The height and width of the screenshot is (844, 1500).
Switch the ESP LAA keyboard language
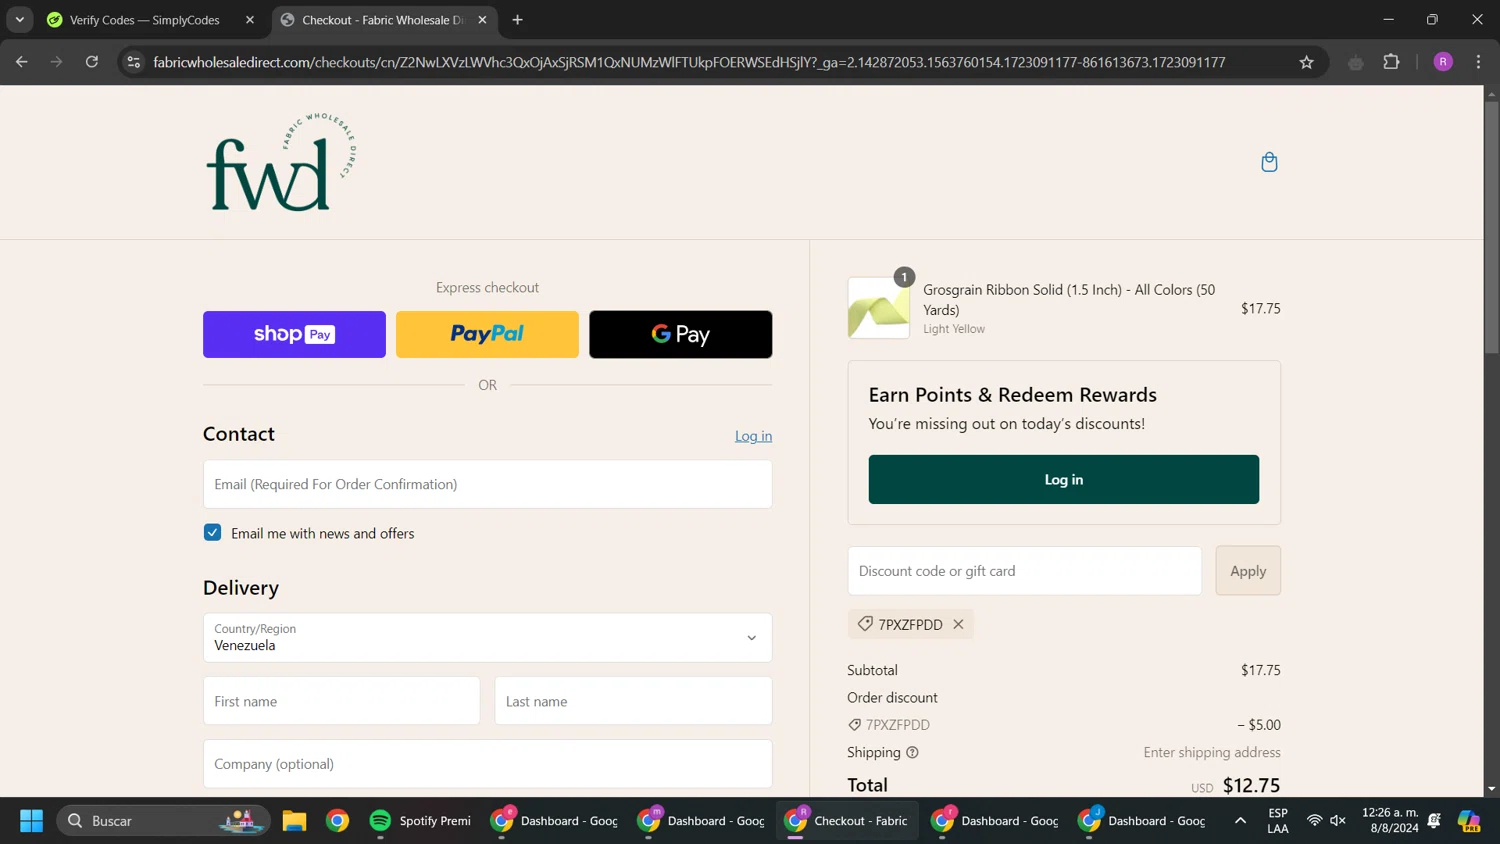pos(1278,821)
